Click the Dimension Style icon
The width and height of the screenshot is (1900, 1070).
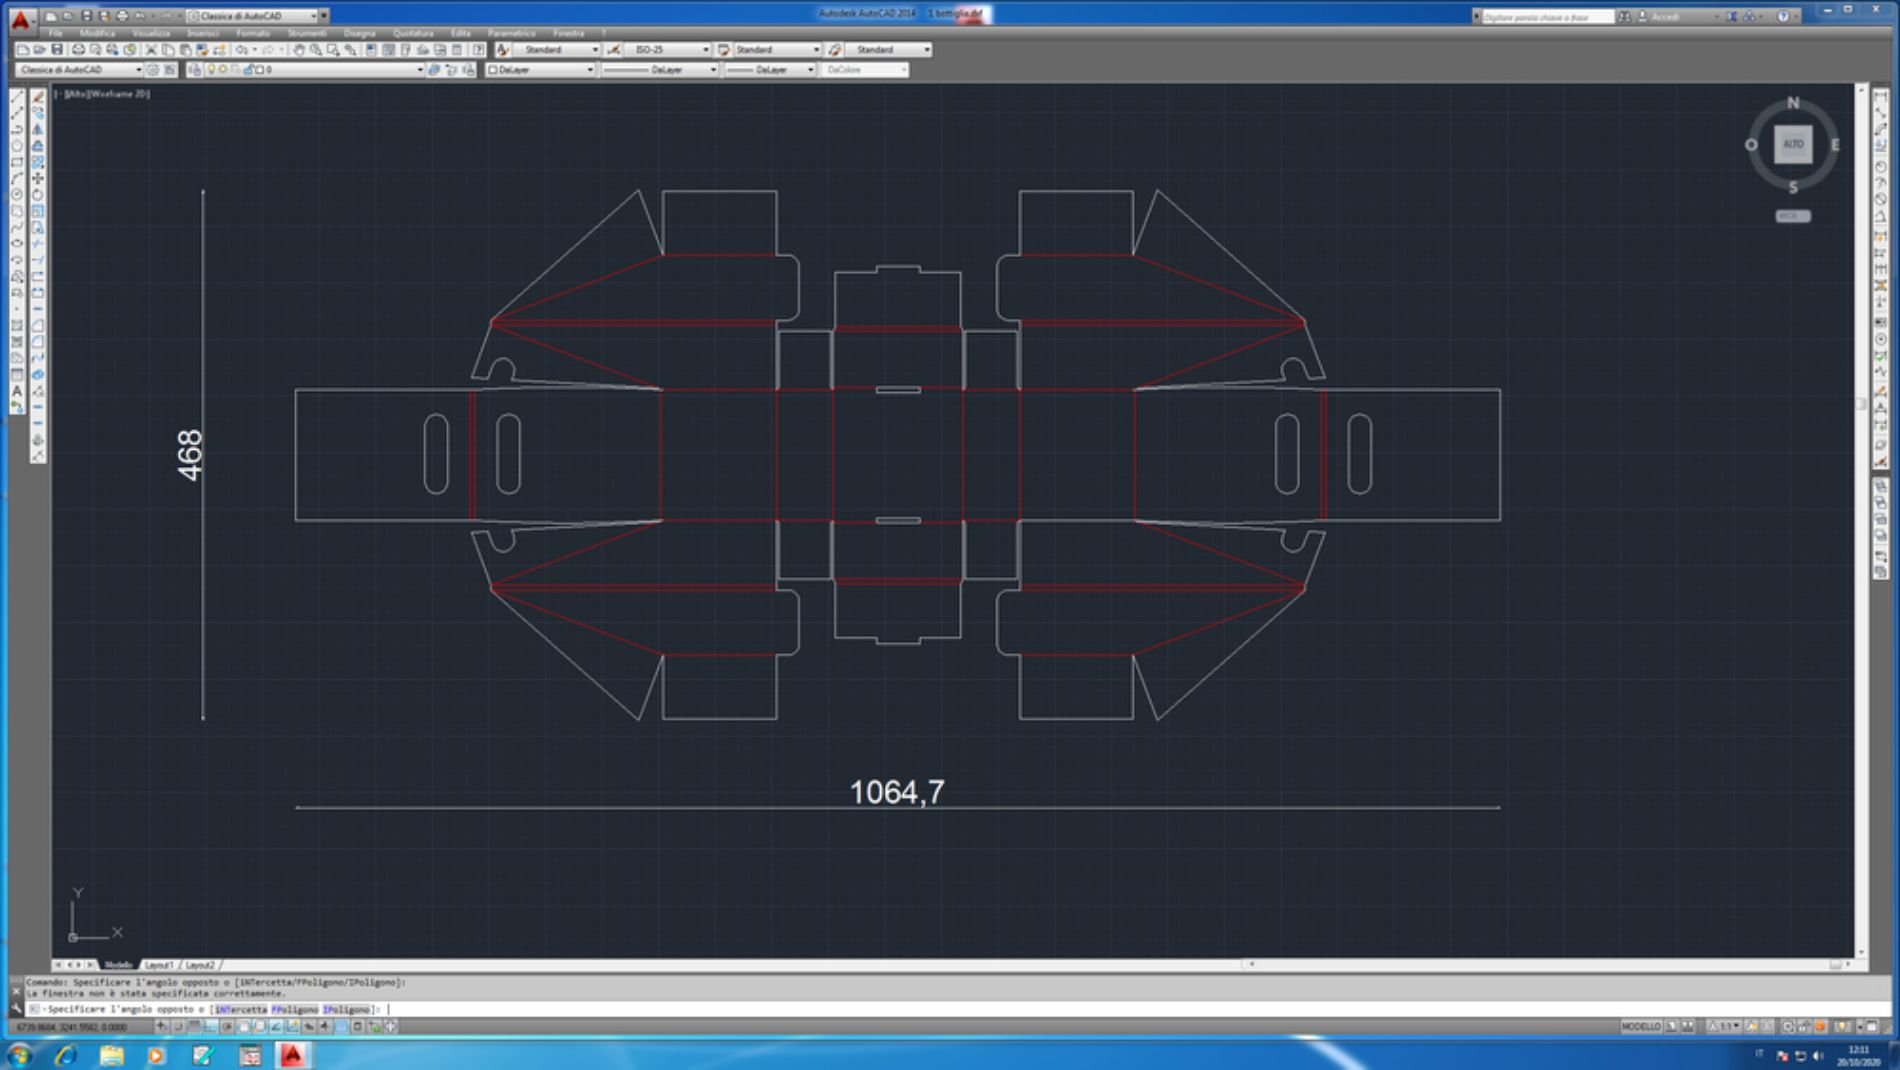(614, 49)
